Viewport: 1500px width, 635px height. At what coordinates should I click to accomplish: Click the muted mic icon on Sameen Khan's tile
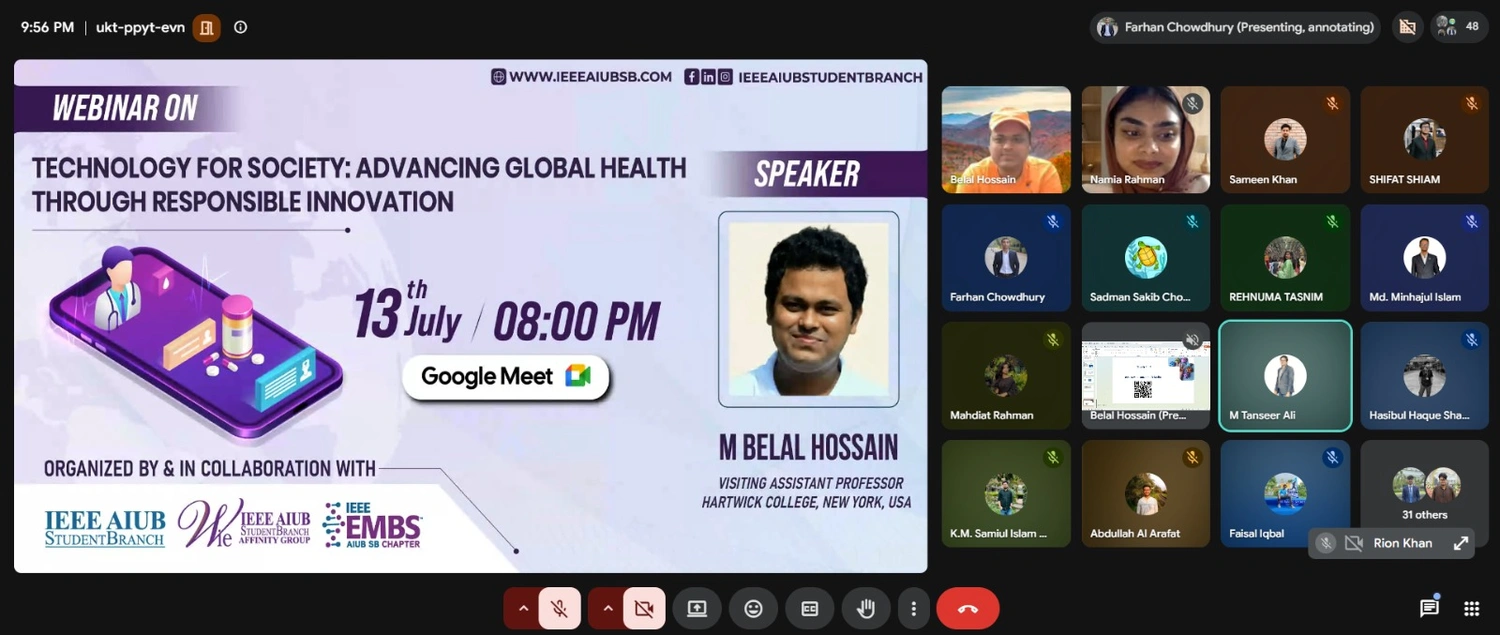(1332, 103)
